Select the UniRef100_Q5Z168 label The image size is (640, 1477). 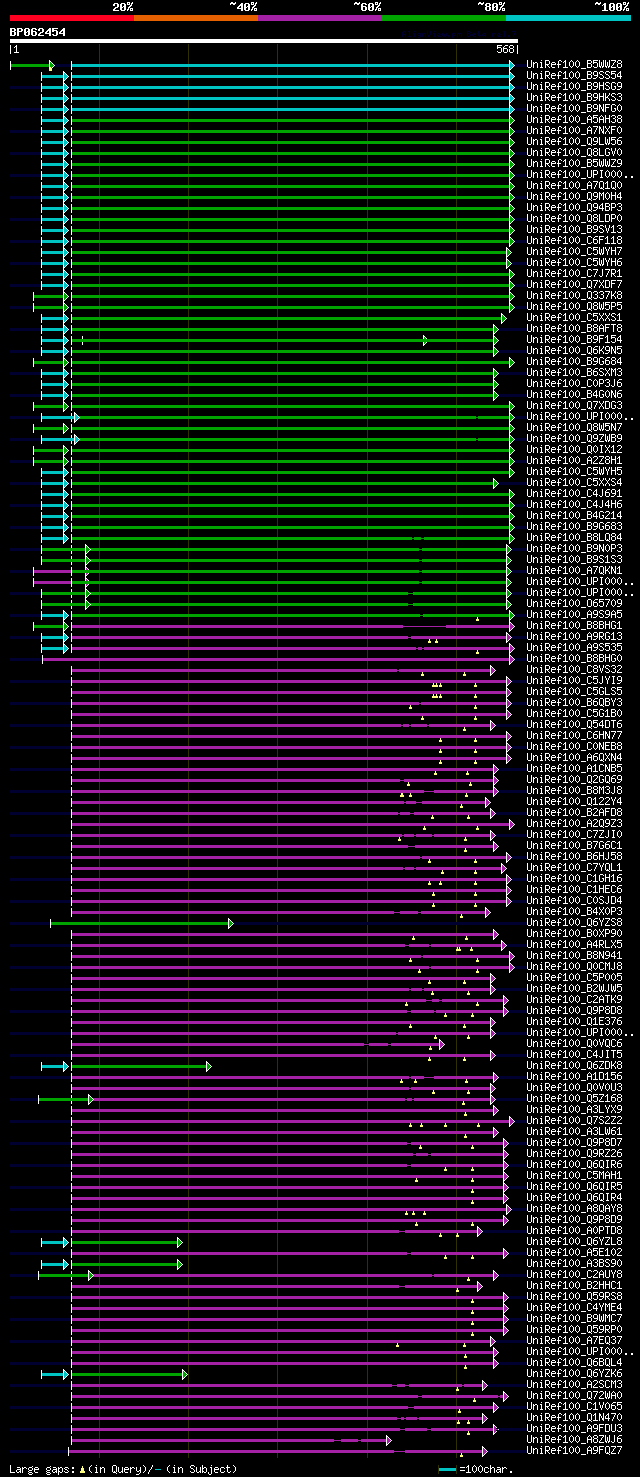[x=574, y=1098]
